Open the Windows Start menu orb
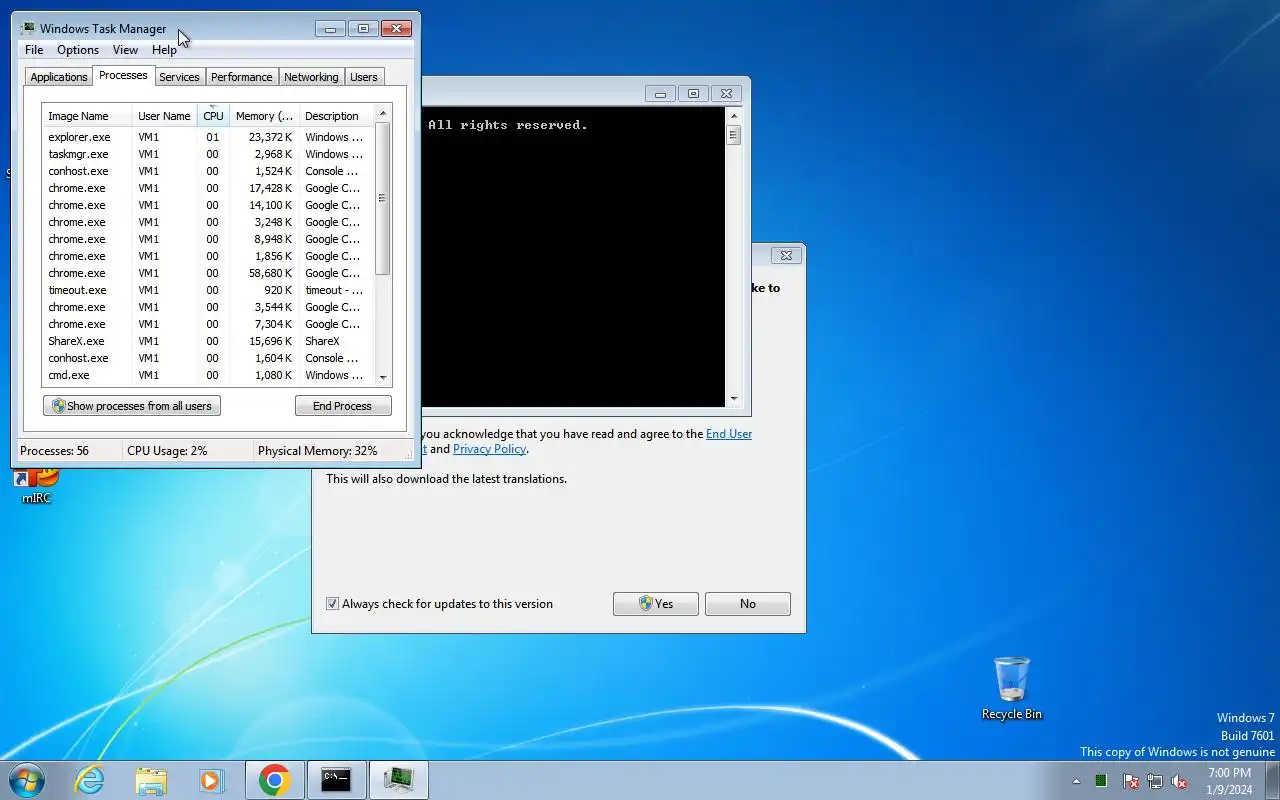This screenshot has height=800, width=1280. 27,780
